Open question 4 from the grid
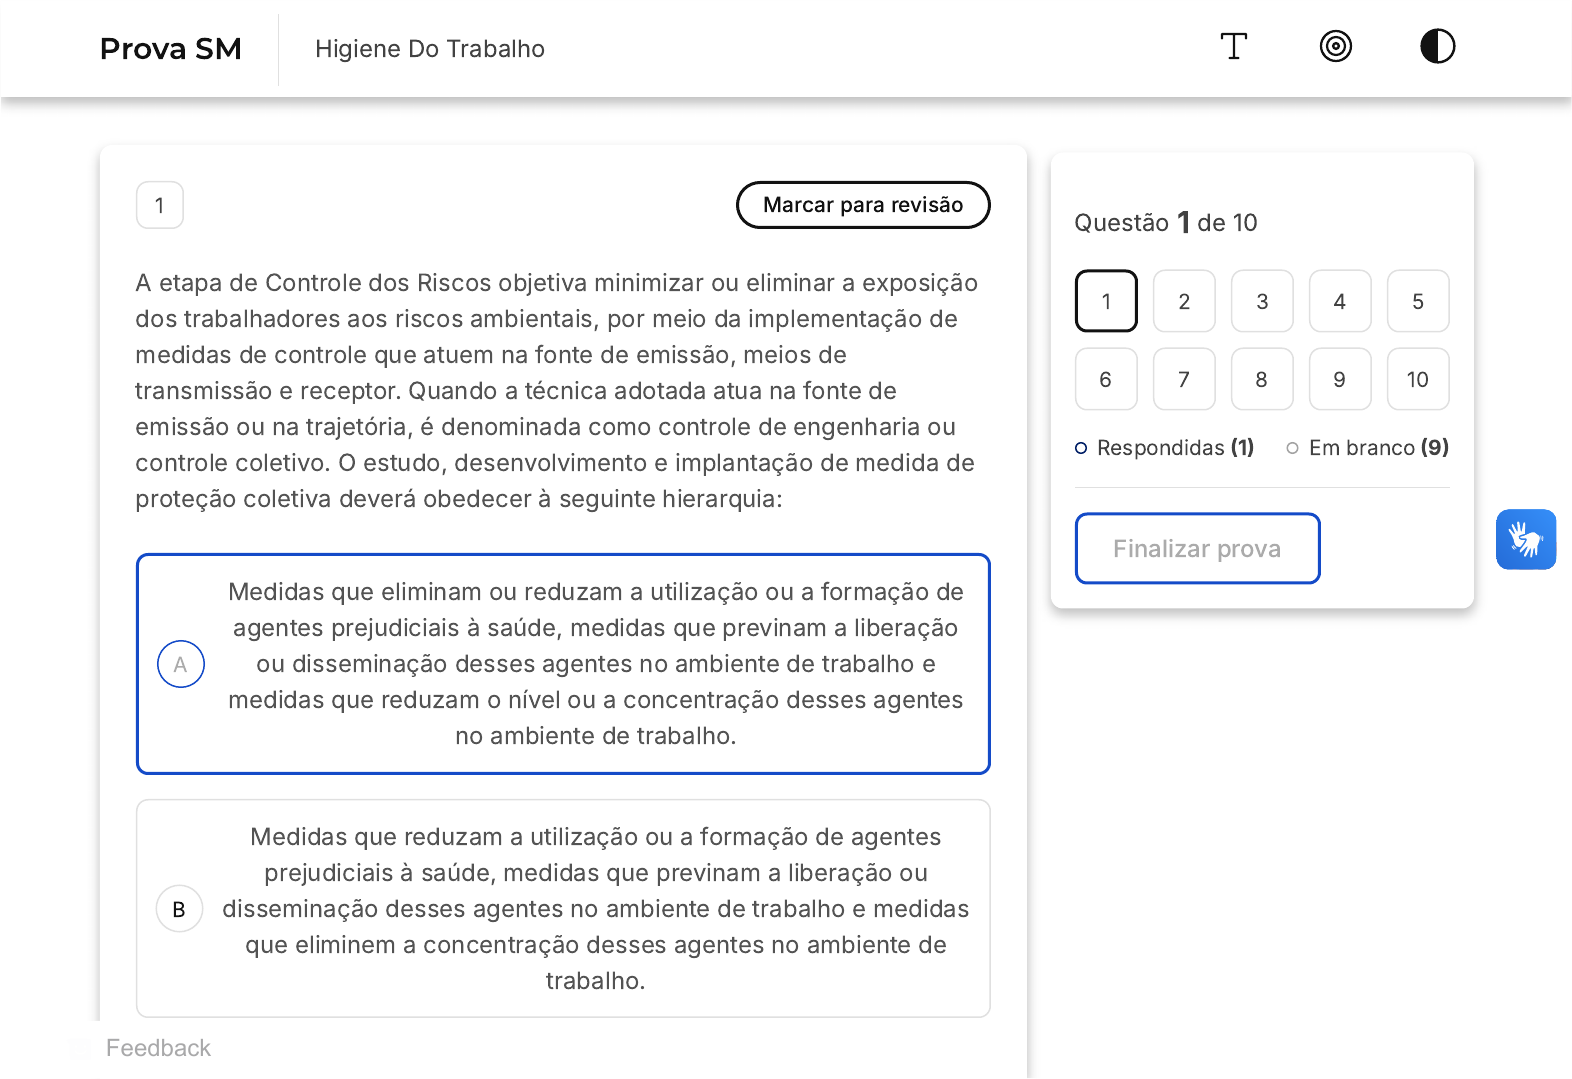 (x=1340, y=301)
